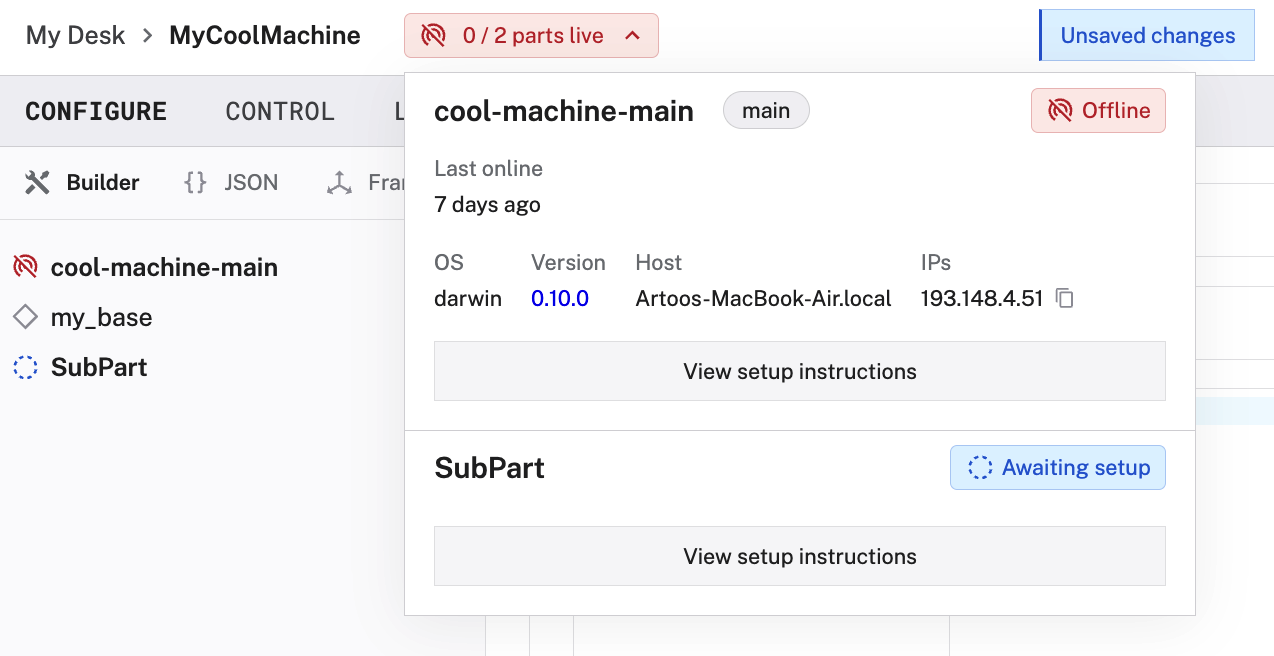
Task: Click the crossed-out signal icon in parts live badge
Action: (431, 35)
